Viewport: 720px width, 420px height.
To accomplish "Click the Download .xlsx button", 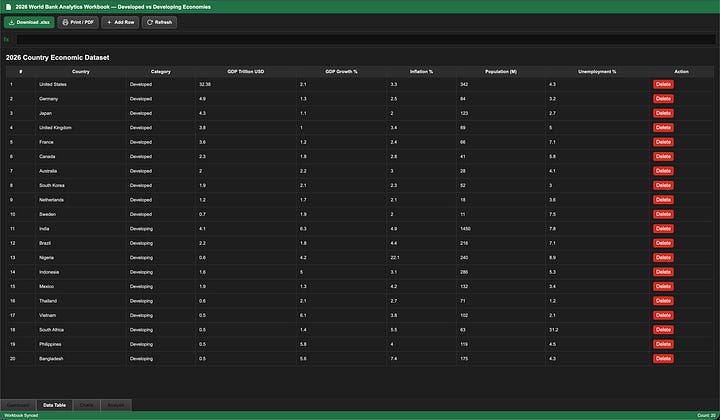I will point(29,22).
